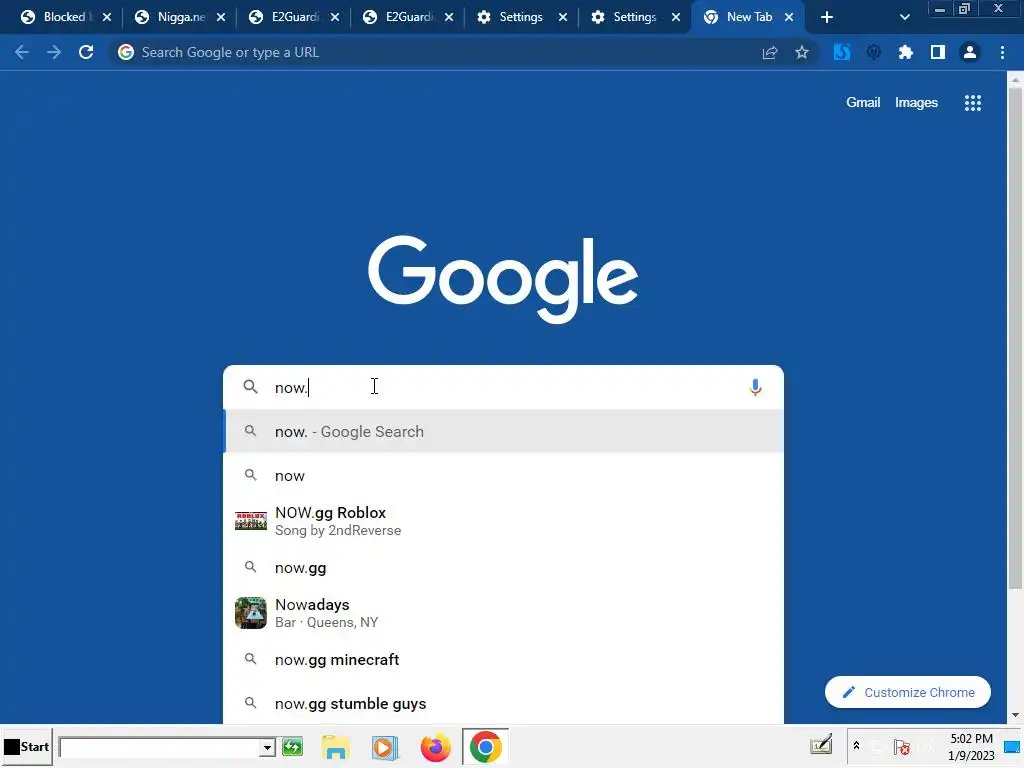The width and height of the screenshot is (1024, 768).
Task: Open the Chrome three-dot menu
Action: pyautogui.click(x=1002, y=52)
